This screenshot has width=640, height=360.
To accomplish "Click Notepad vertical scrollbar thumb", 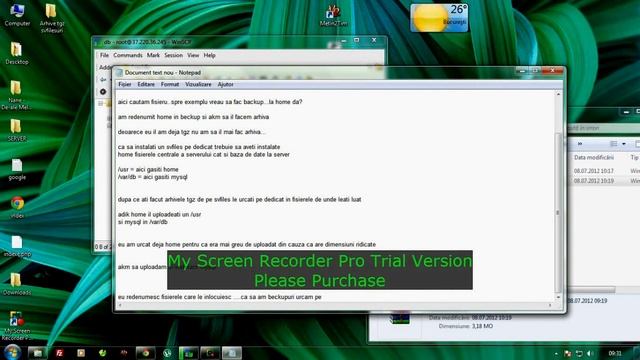I will pos(558,212).
